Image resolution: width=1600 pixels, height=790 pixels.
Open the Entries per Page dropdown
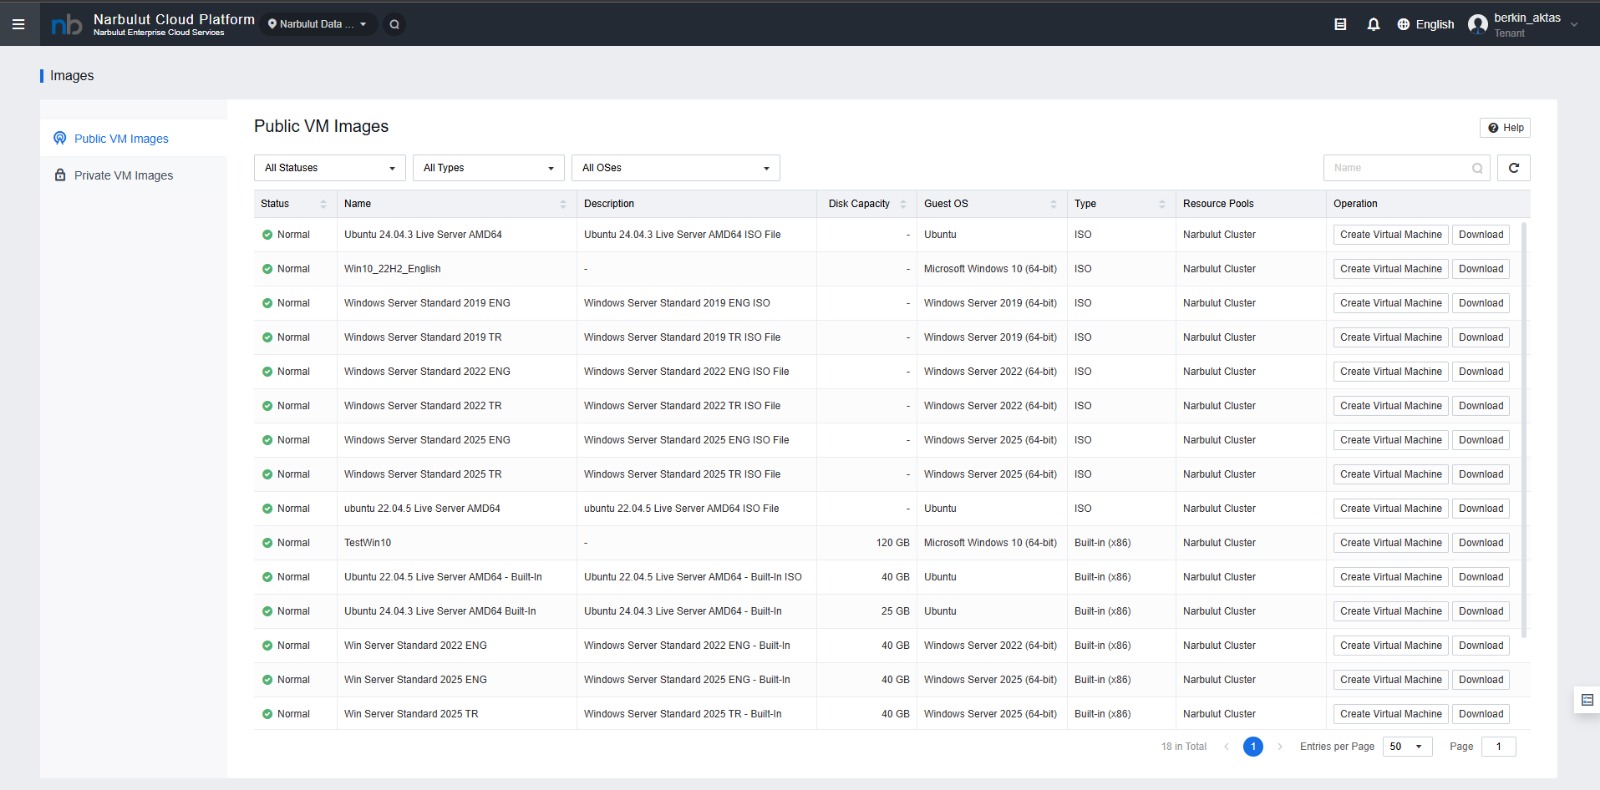(1407, 747)
